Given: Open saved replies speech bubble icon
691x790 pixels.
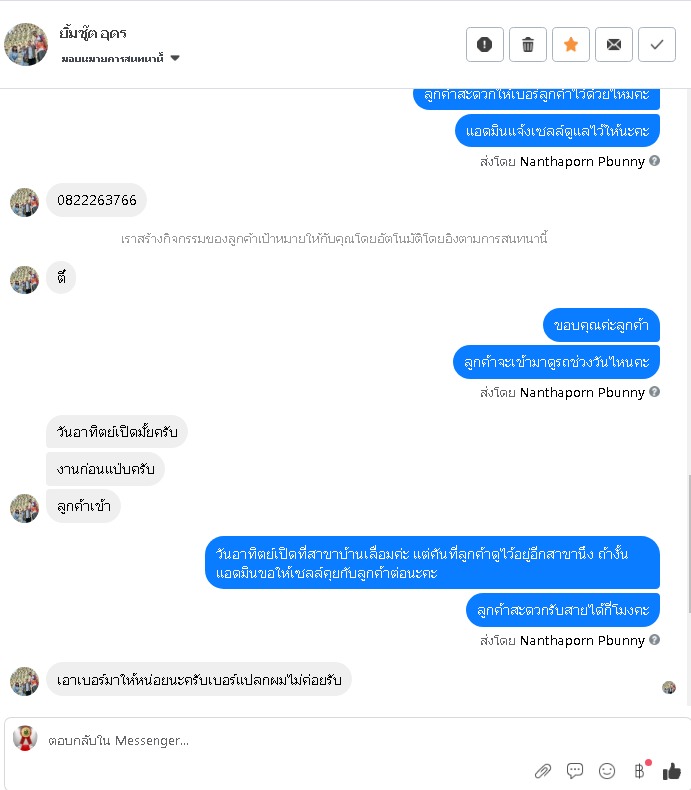Looking at the screenshot, I should pyautogui.click(x=575, y=770).
